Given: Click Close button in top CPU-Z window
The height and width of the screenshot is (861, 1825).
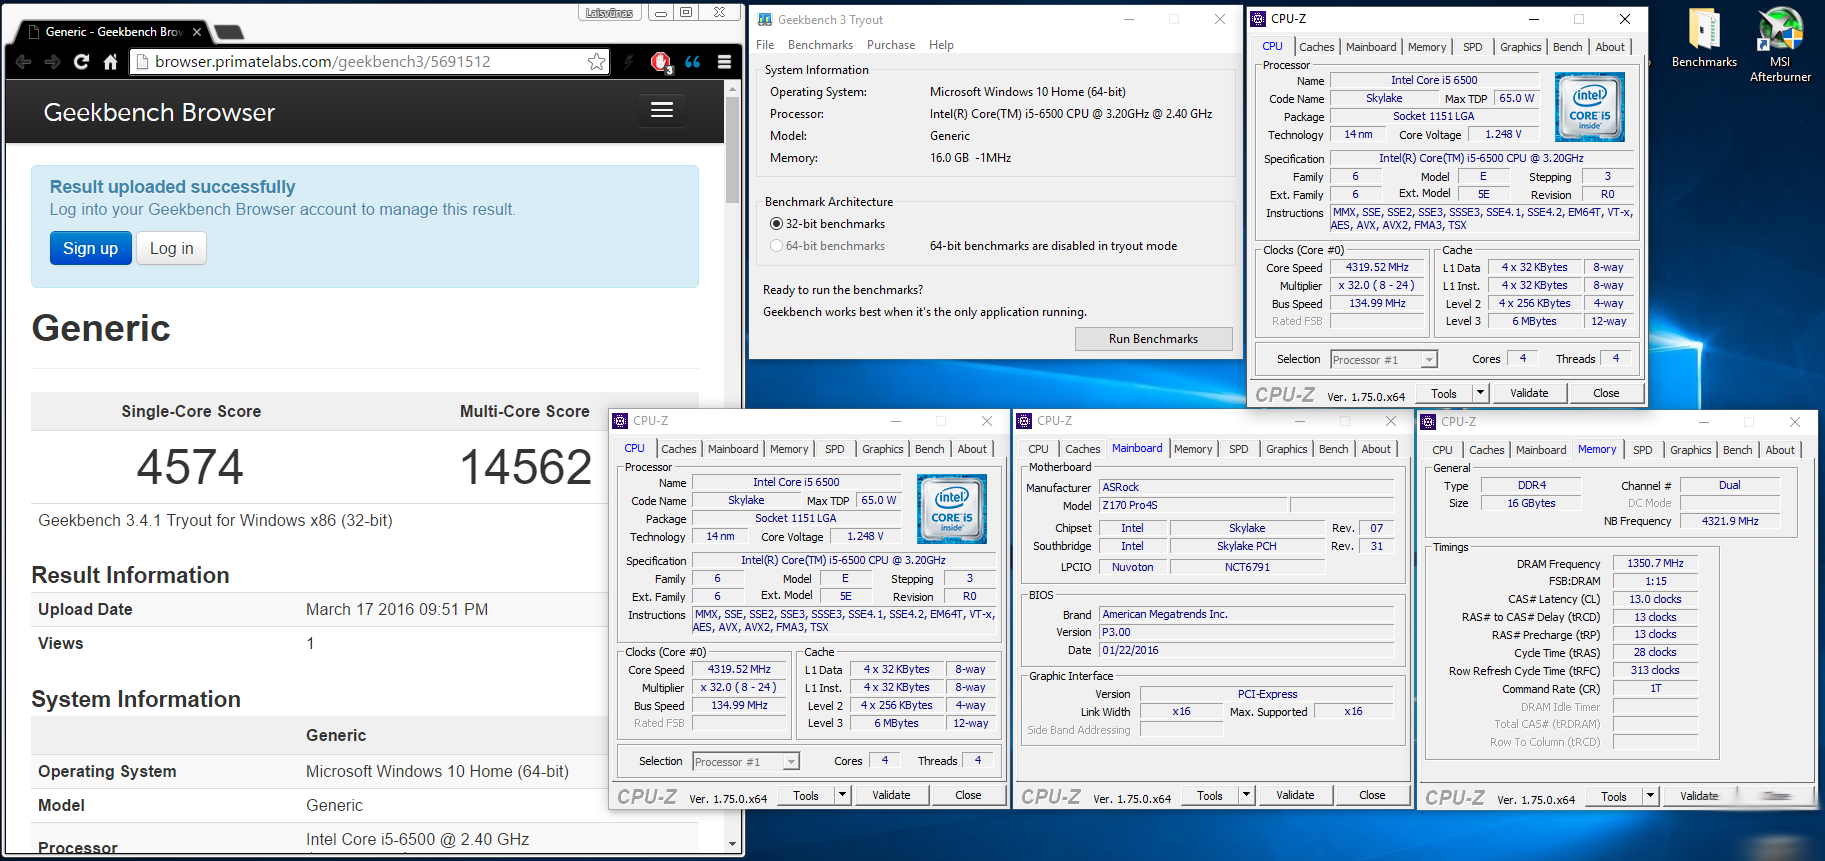Looking at the screenshot, I should 1606,393.
